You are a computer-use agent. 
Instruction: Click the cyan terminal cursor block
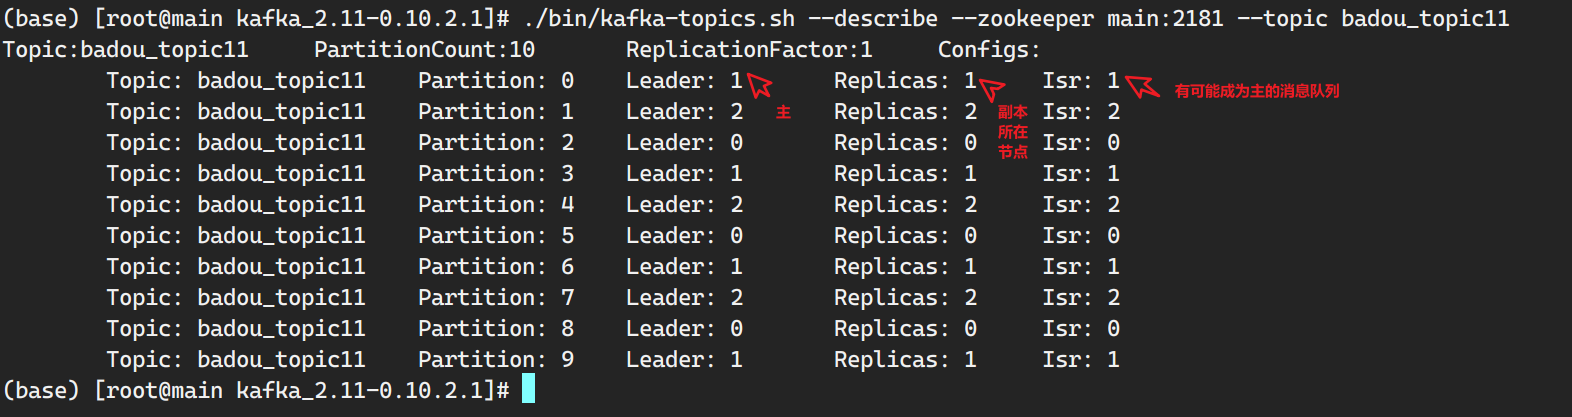click(x=528, y=389)
